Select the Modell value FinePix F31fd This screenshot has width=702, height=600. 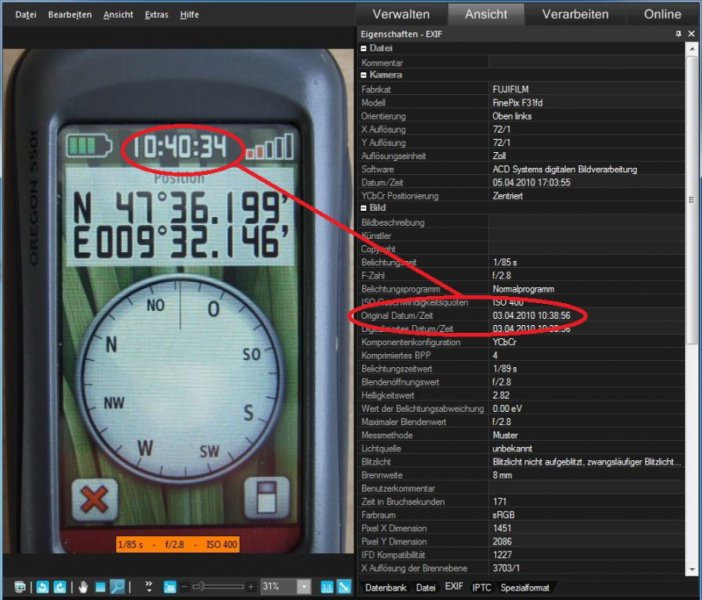[x=518, y=103]
